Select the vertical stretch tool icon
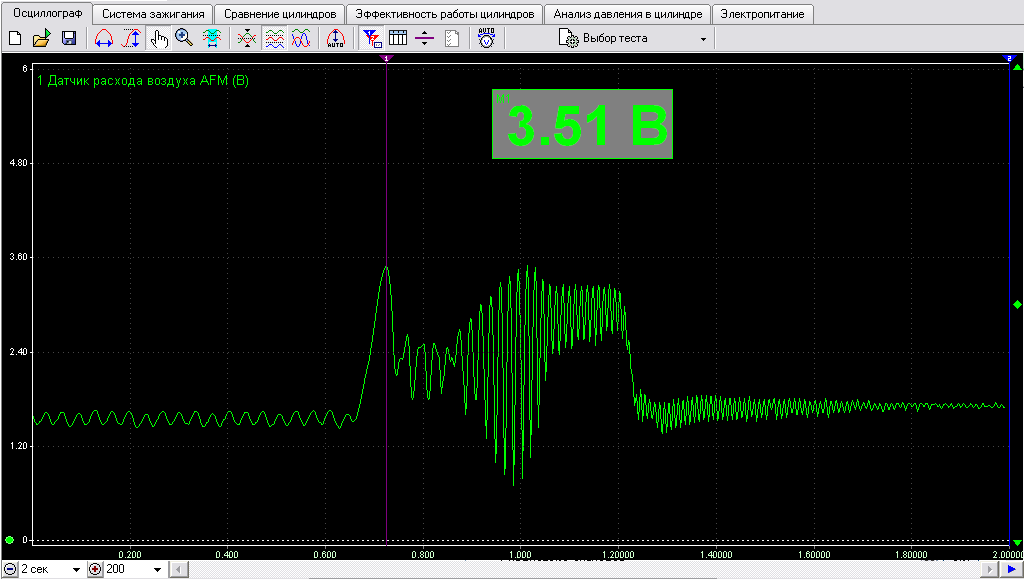 (131, 39)
